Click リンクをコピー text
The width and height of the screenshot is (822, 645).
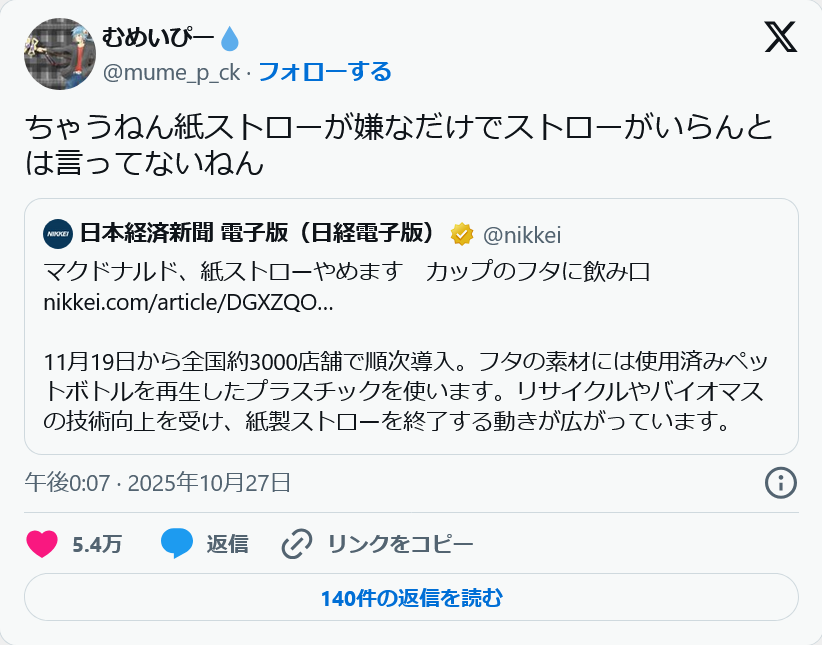tap(400, 544)
